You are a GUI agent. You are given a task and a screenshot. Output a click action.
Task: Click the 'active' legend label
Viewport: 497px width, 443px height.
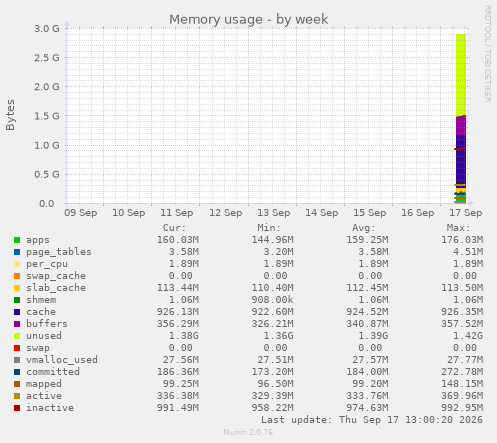[44, 396]
